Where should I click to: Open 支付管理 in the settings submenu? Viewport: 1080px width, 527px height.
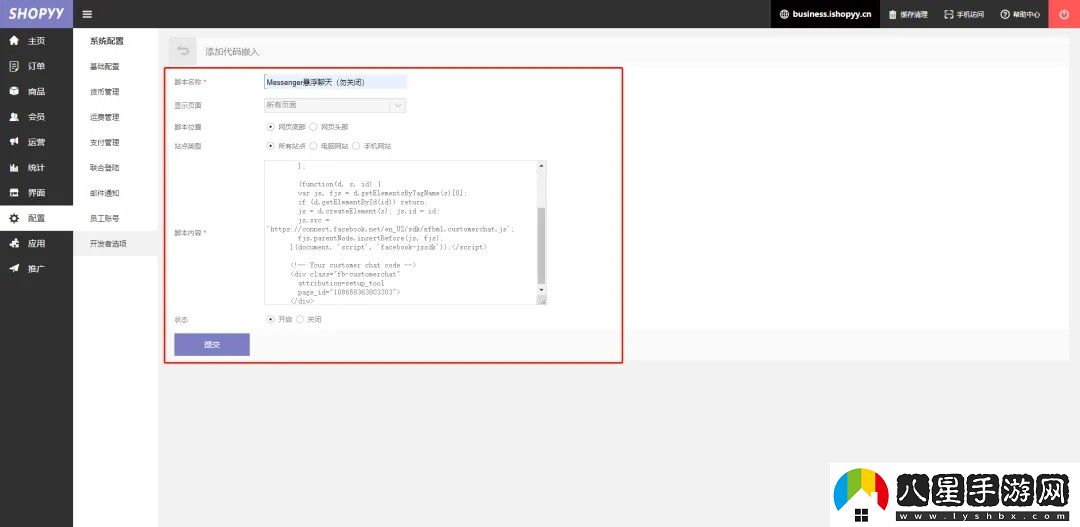tap(104, 143)
